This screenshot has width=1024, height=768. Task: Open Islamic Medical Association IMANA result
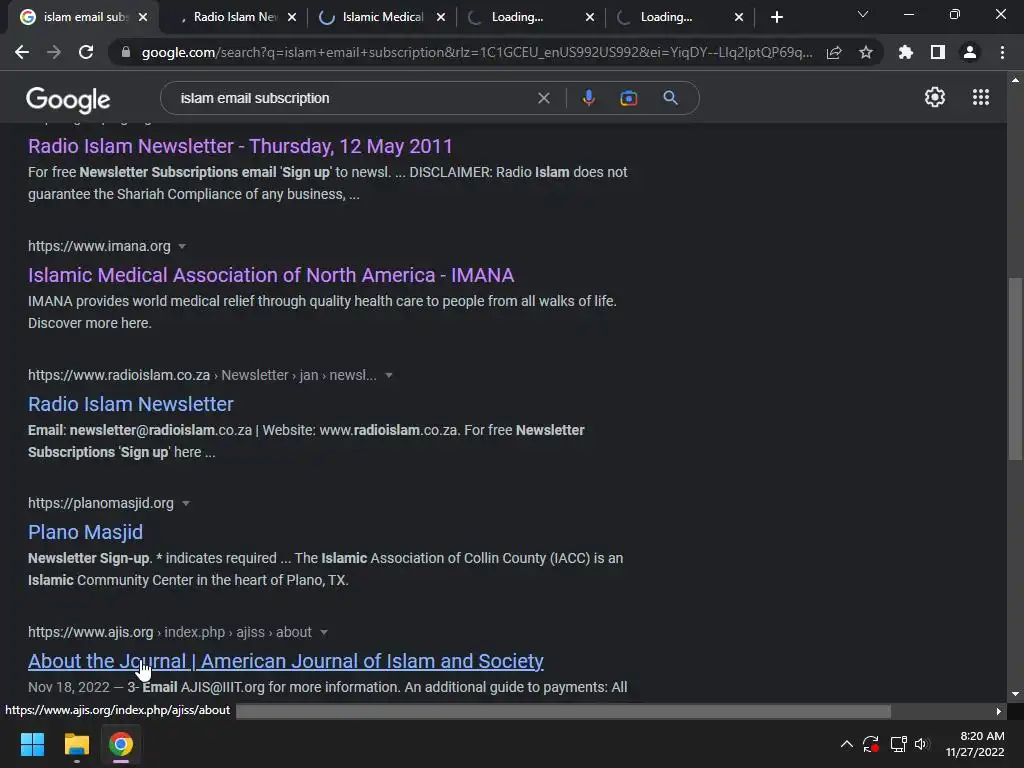[x=271, y=275]
